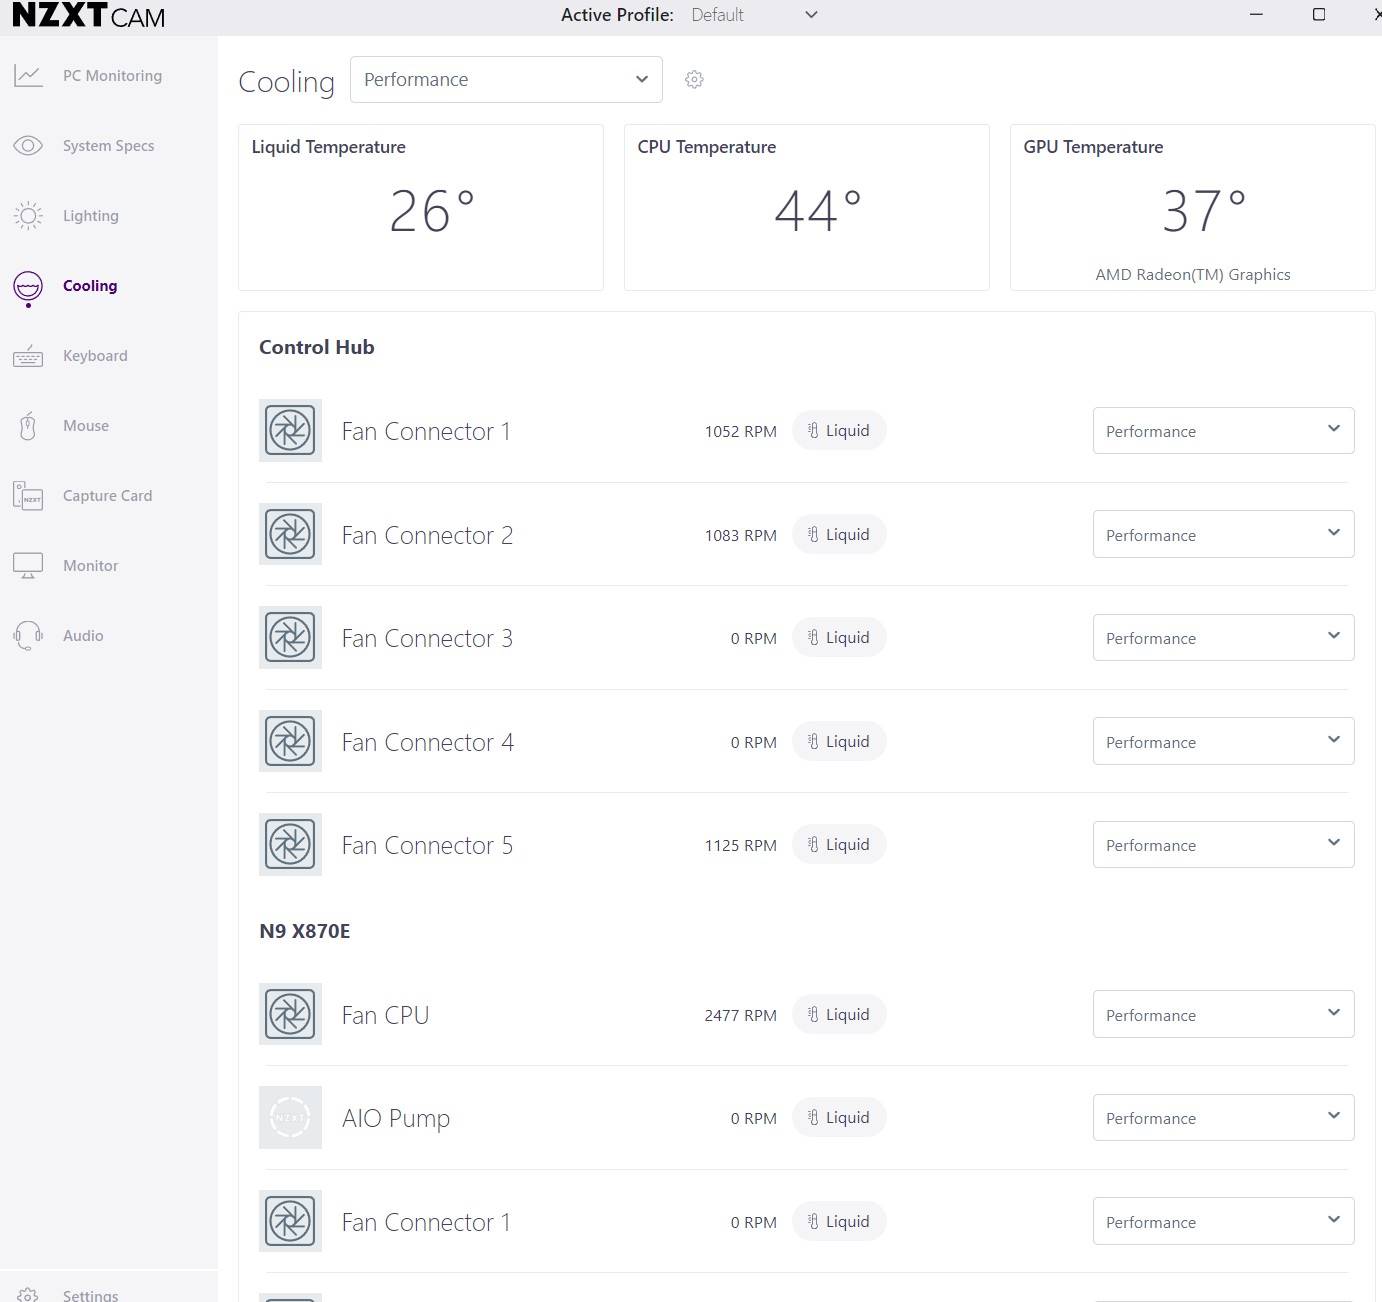This screenshot has height=1302, width=1382.
Task: Toggle Liquid sensor source for Fan CPU
Action: [x=839, y=1014]
